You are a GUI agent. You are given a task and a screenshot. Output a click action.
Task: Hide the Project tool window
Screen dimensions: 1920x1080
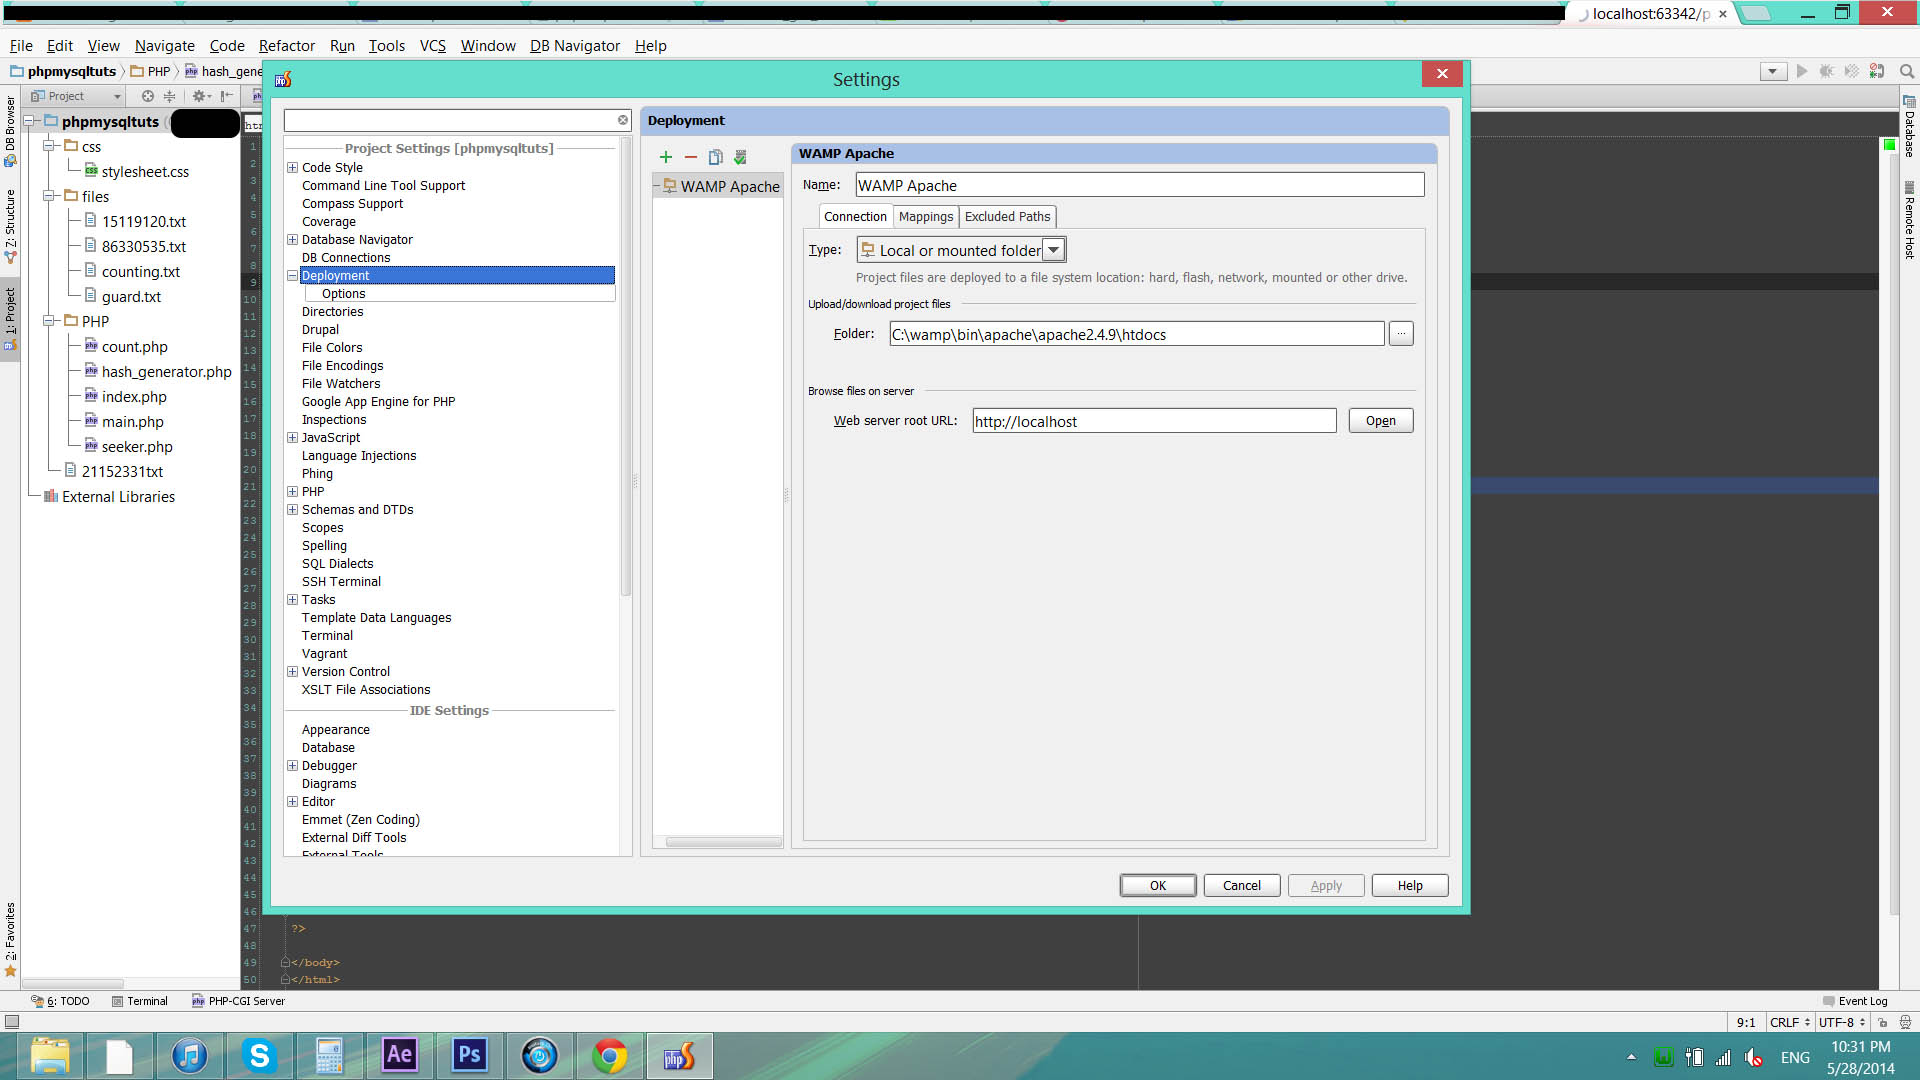tap(227, 97)
